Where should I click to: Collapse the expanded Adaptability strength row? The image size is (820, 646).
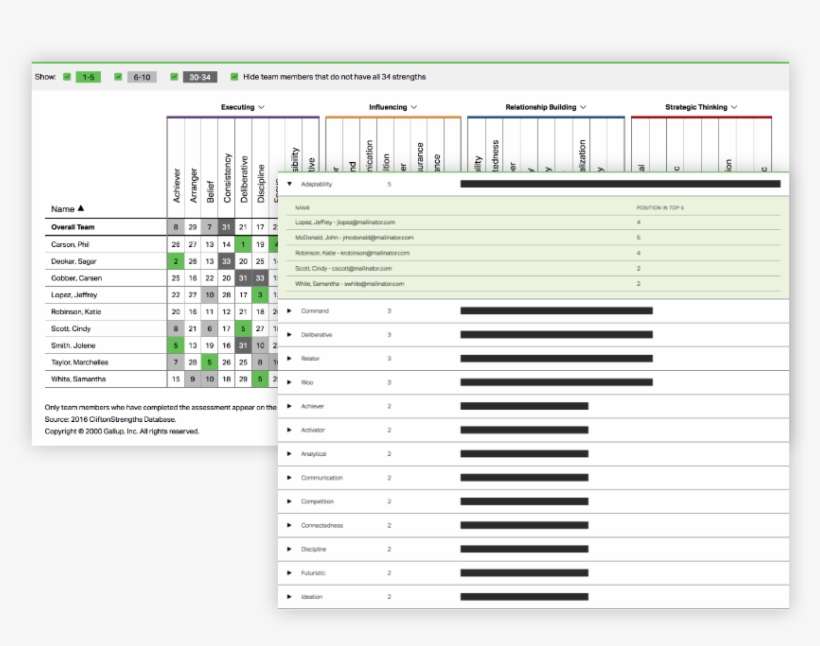click(288, 184)
